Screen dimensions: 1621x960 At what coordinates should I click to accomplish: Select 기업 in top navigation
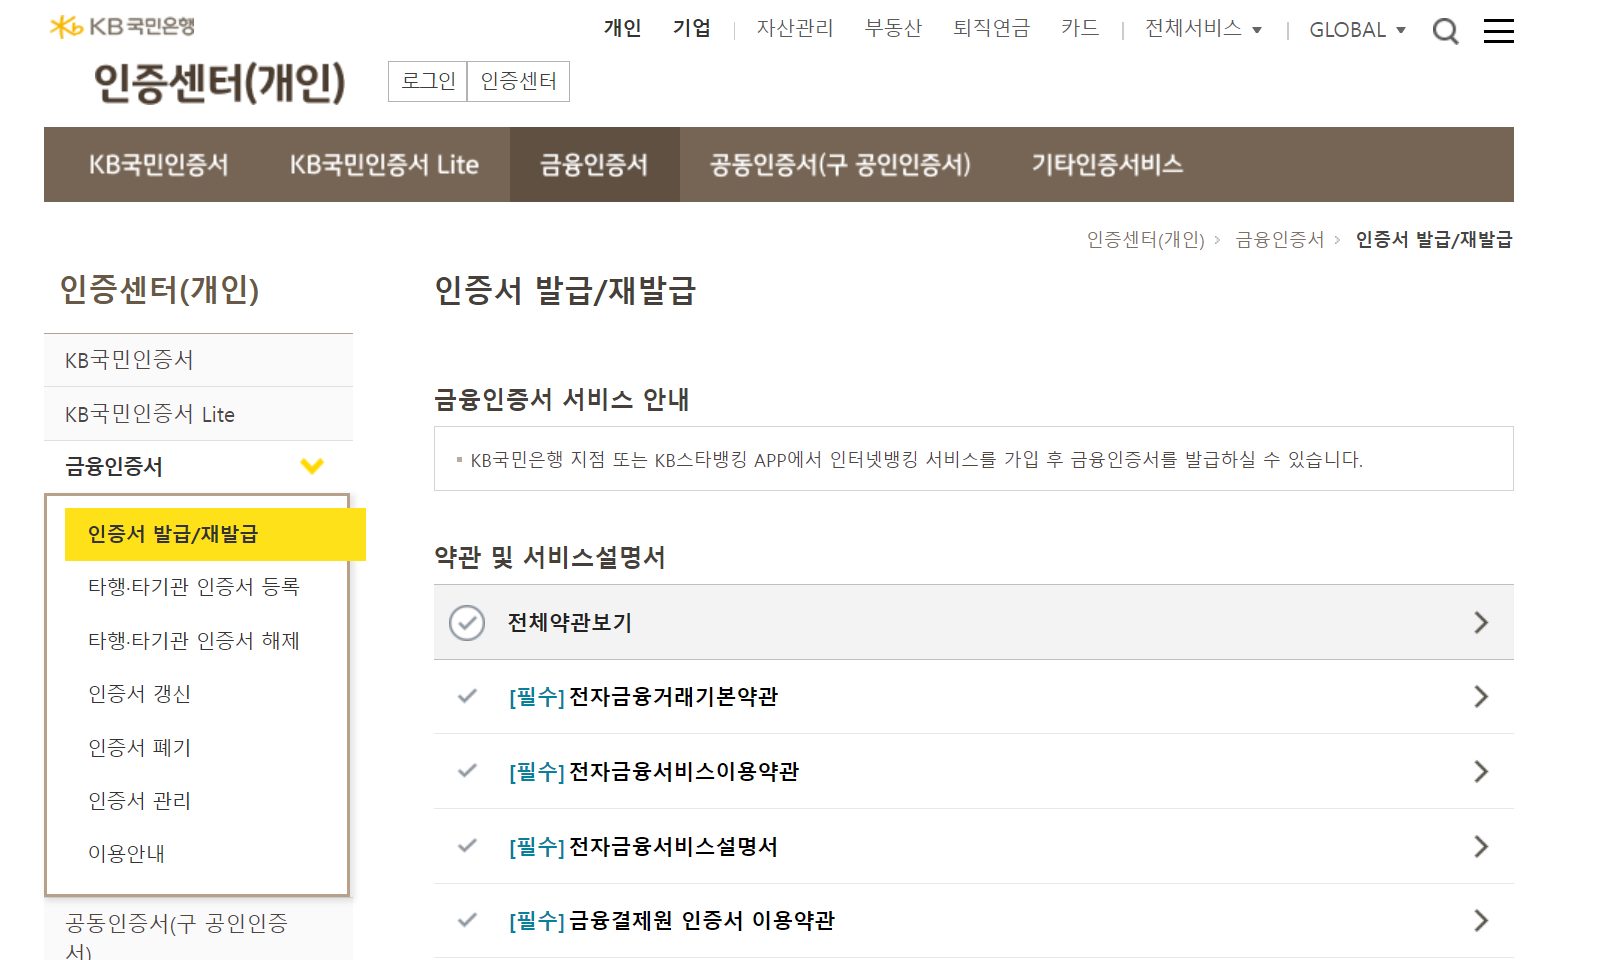click(x=691, y=28)
